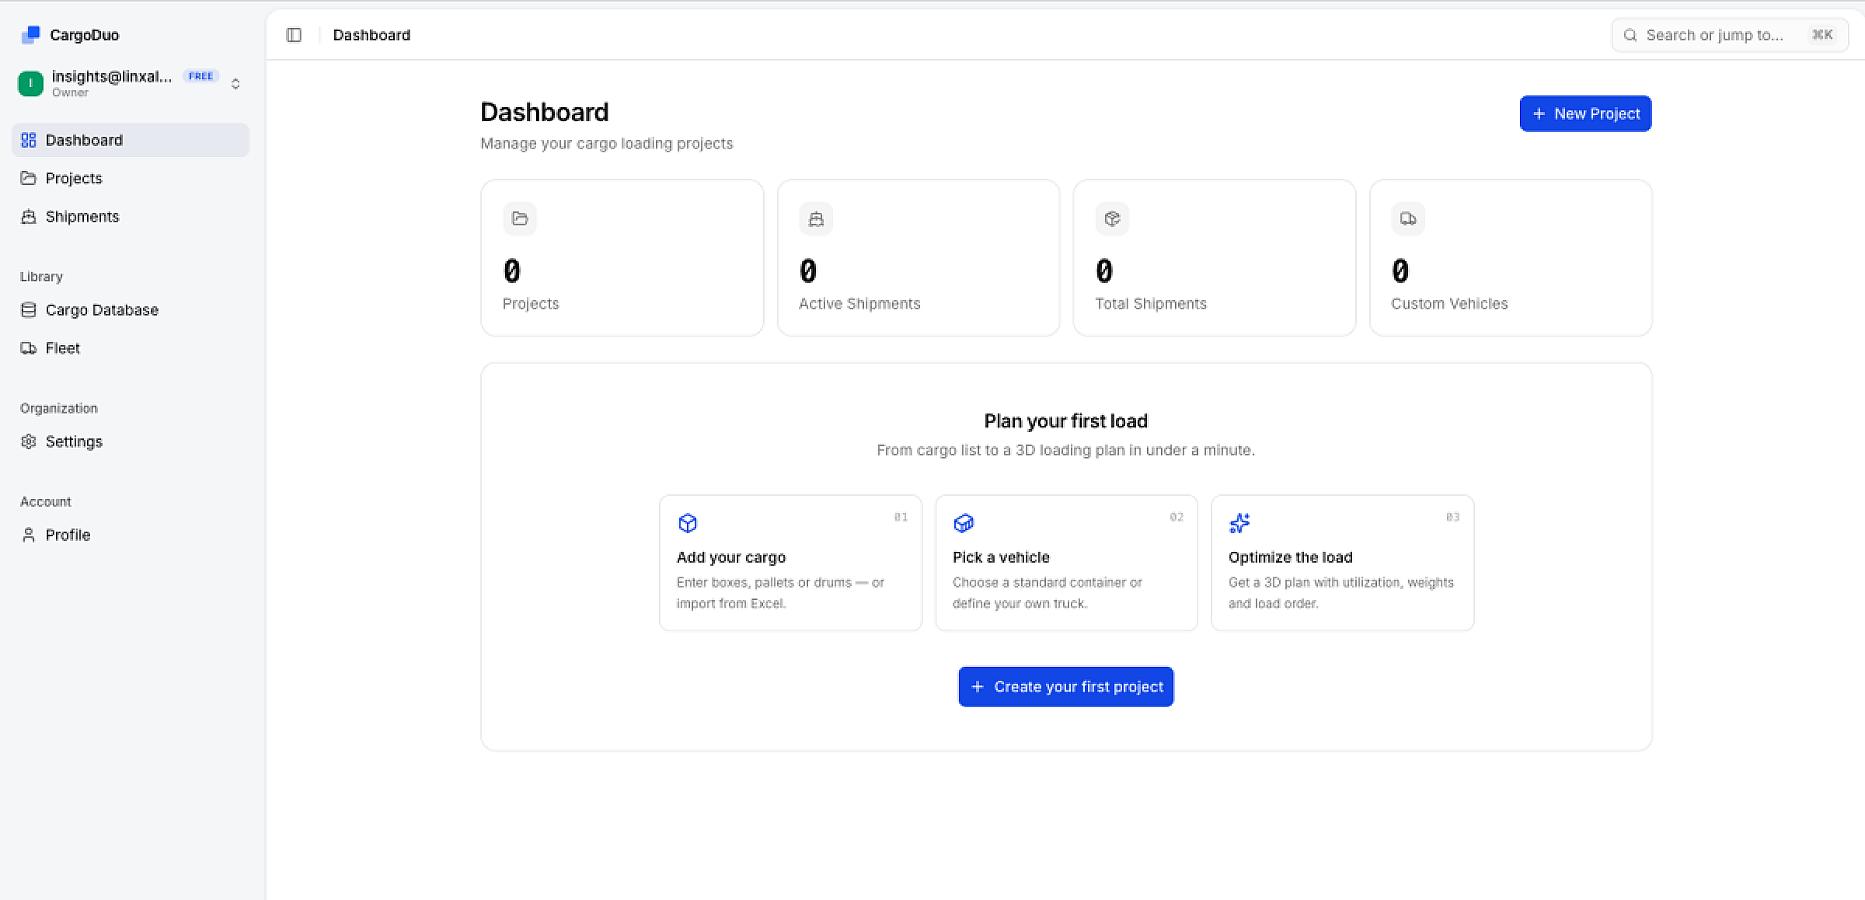Image resolution: width=1865 pixels, height=900 pixels.
Task: Click the Shipments icon in sidebar
Action: tap(29, 216)
